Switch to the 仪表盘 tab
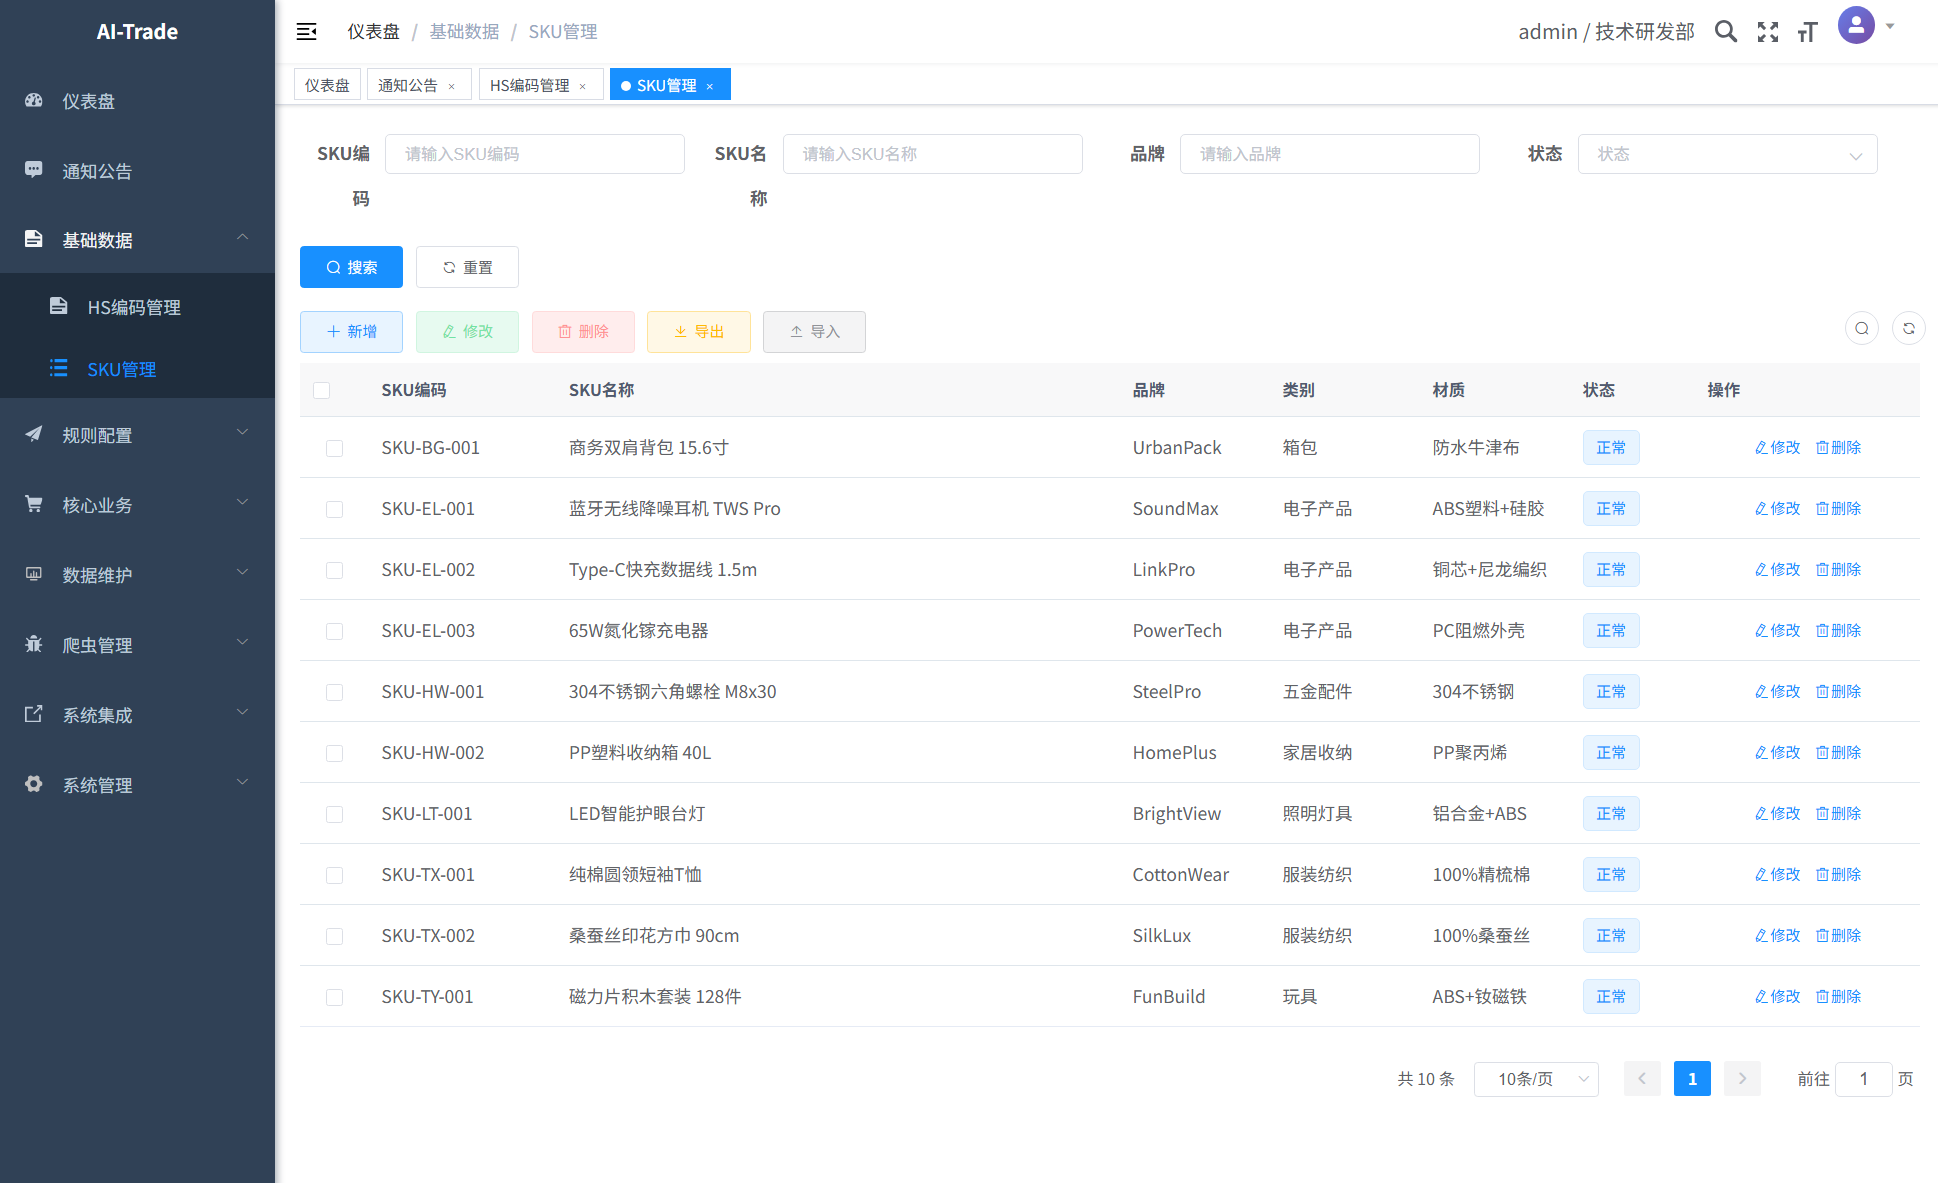 pyautogui.click(x=327, y=85)
